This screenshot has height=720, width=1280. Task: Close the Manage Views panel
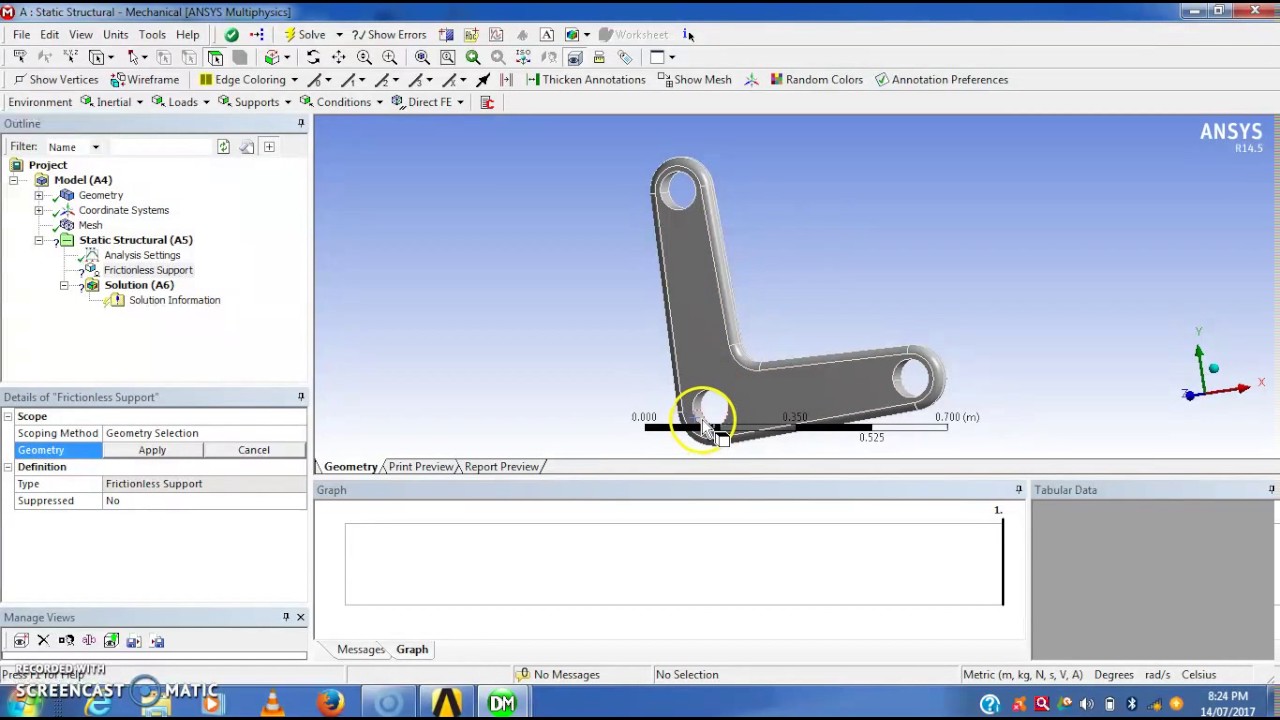pos(300,618)
